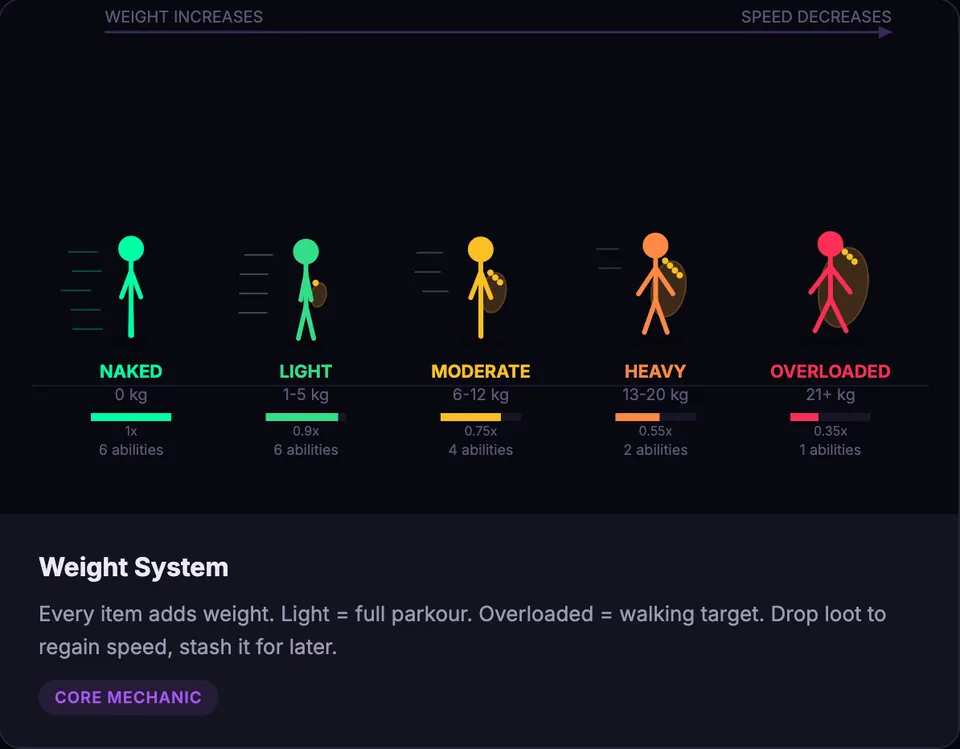Click the 0 kg weight value
This screenshot has height=749, width=960.
(131, 395)
